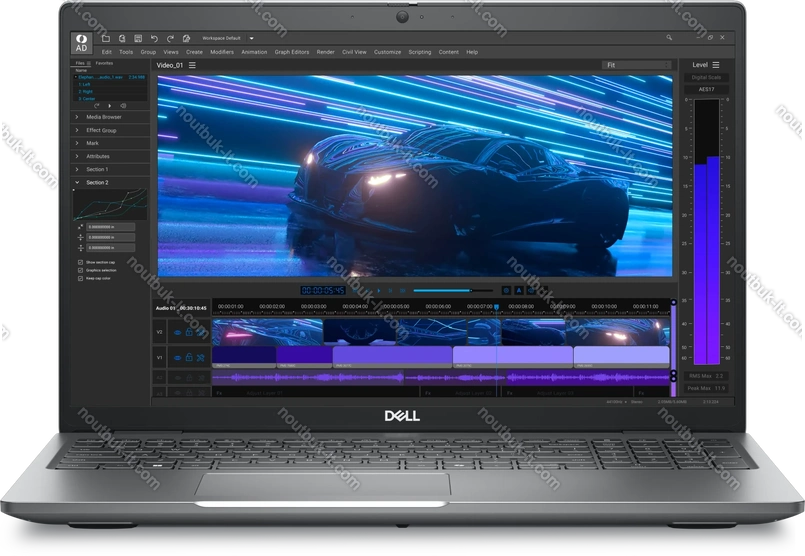Open the search magnifier in title bar

click(669, 38)
